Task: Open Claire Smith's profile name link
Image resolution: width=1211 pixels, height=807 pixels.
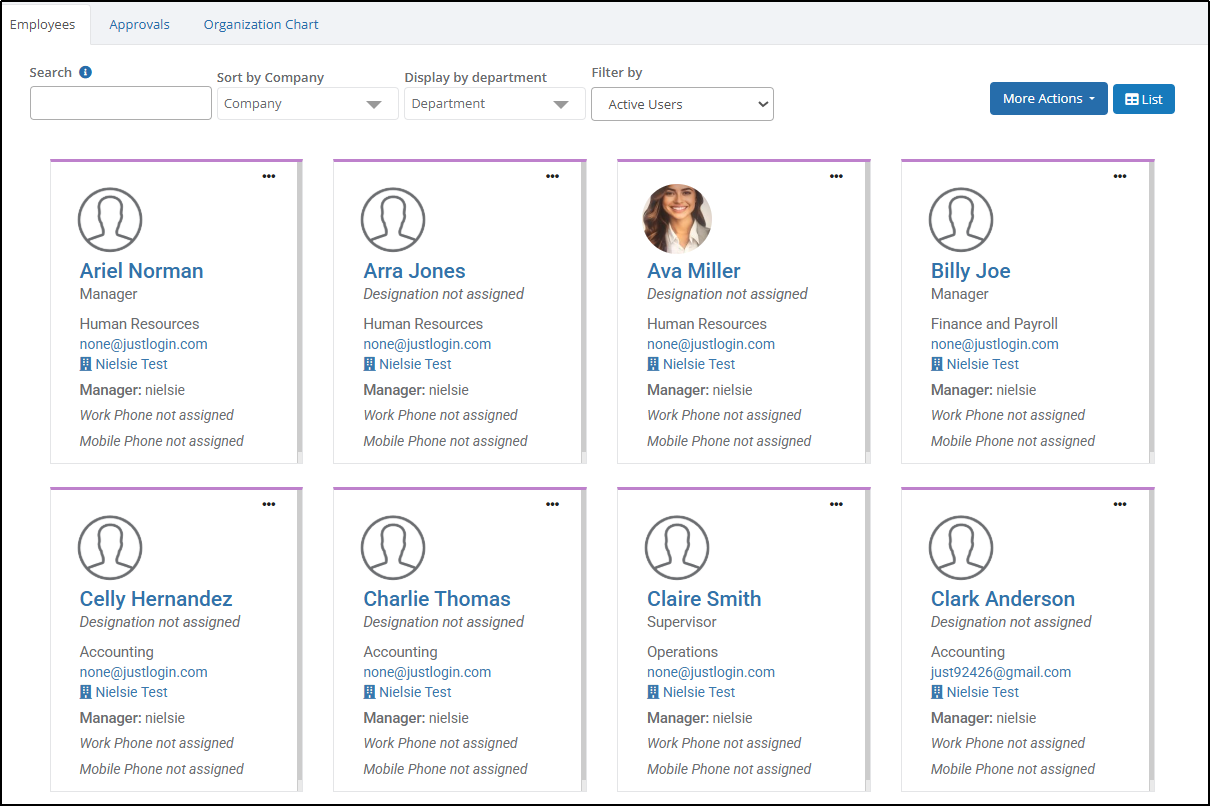Action: 704,599
